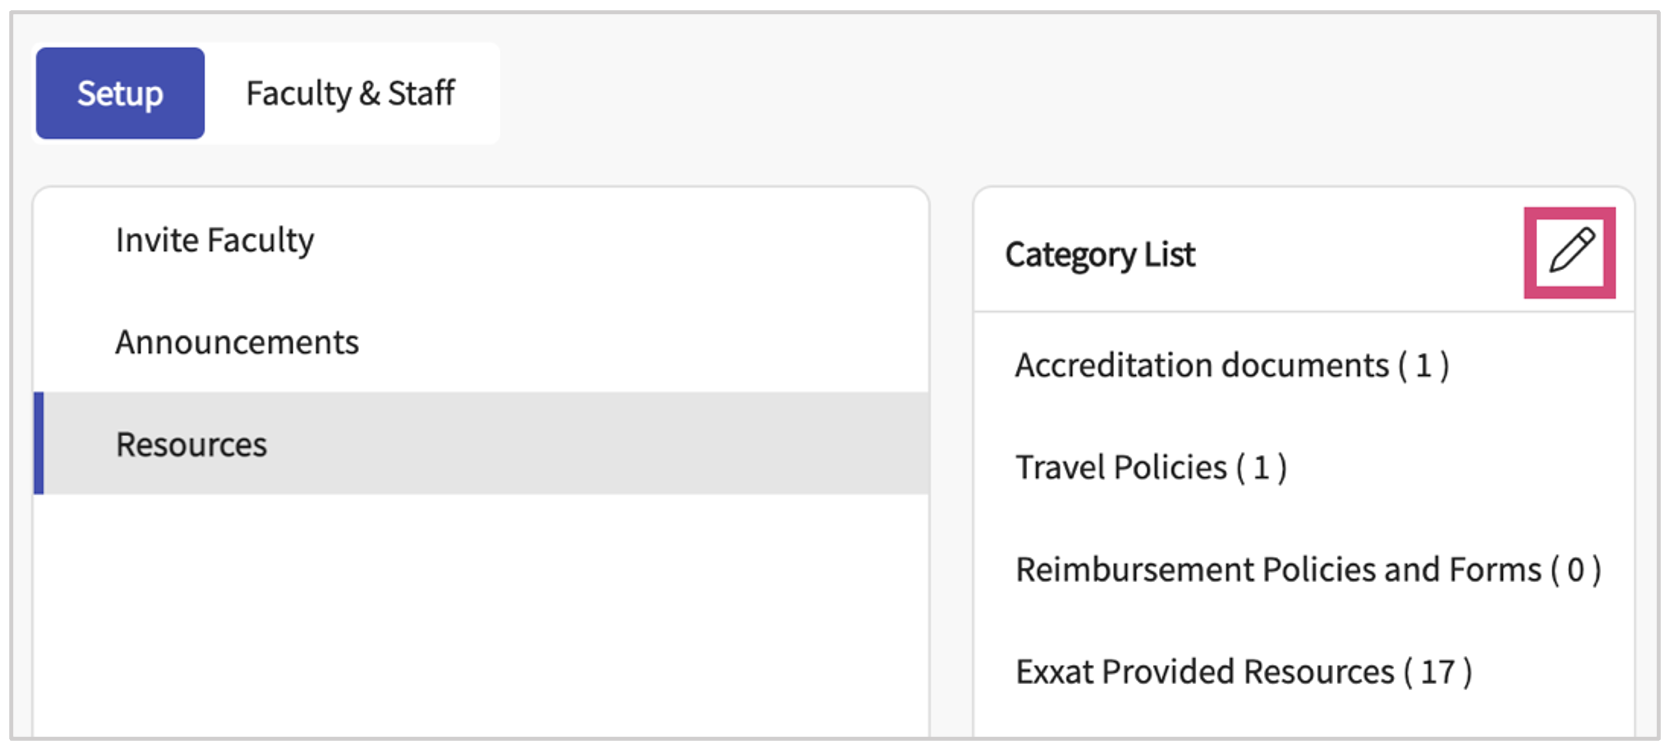Image resolution: width=1672 pixels, height=752 pixels.
Task: Open the Accreditation documents category
Action: [x=1231, y=365]
